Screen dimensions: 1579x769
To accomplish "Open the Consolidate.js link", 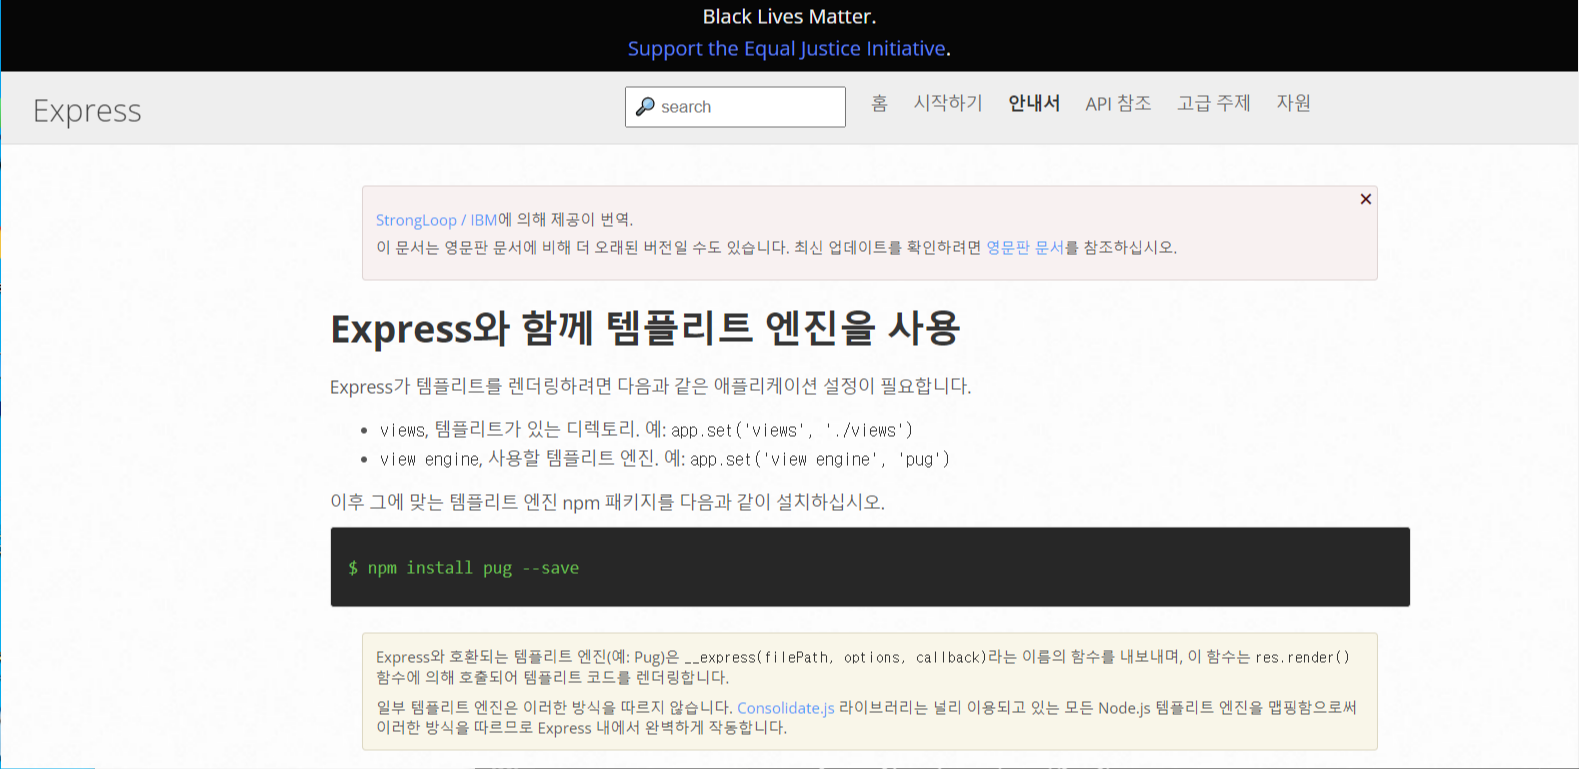I will point(786,708).
